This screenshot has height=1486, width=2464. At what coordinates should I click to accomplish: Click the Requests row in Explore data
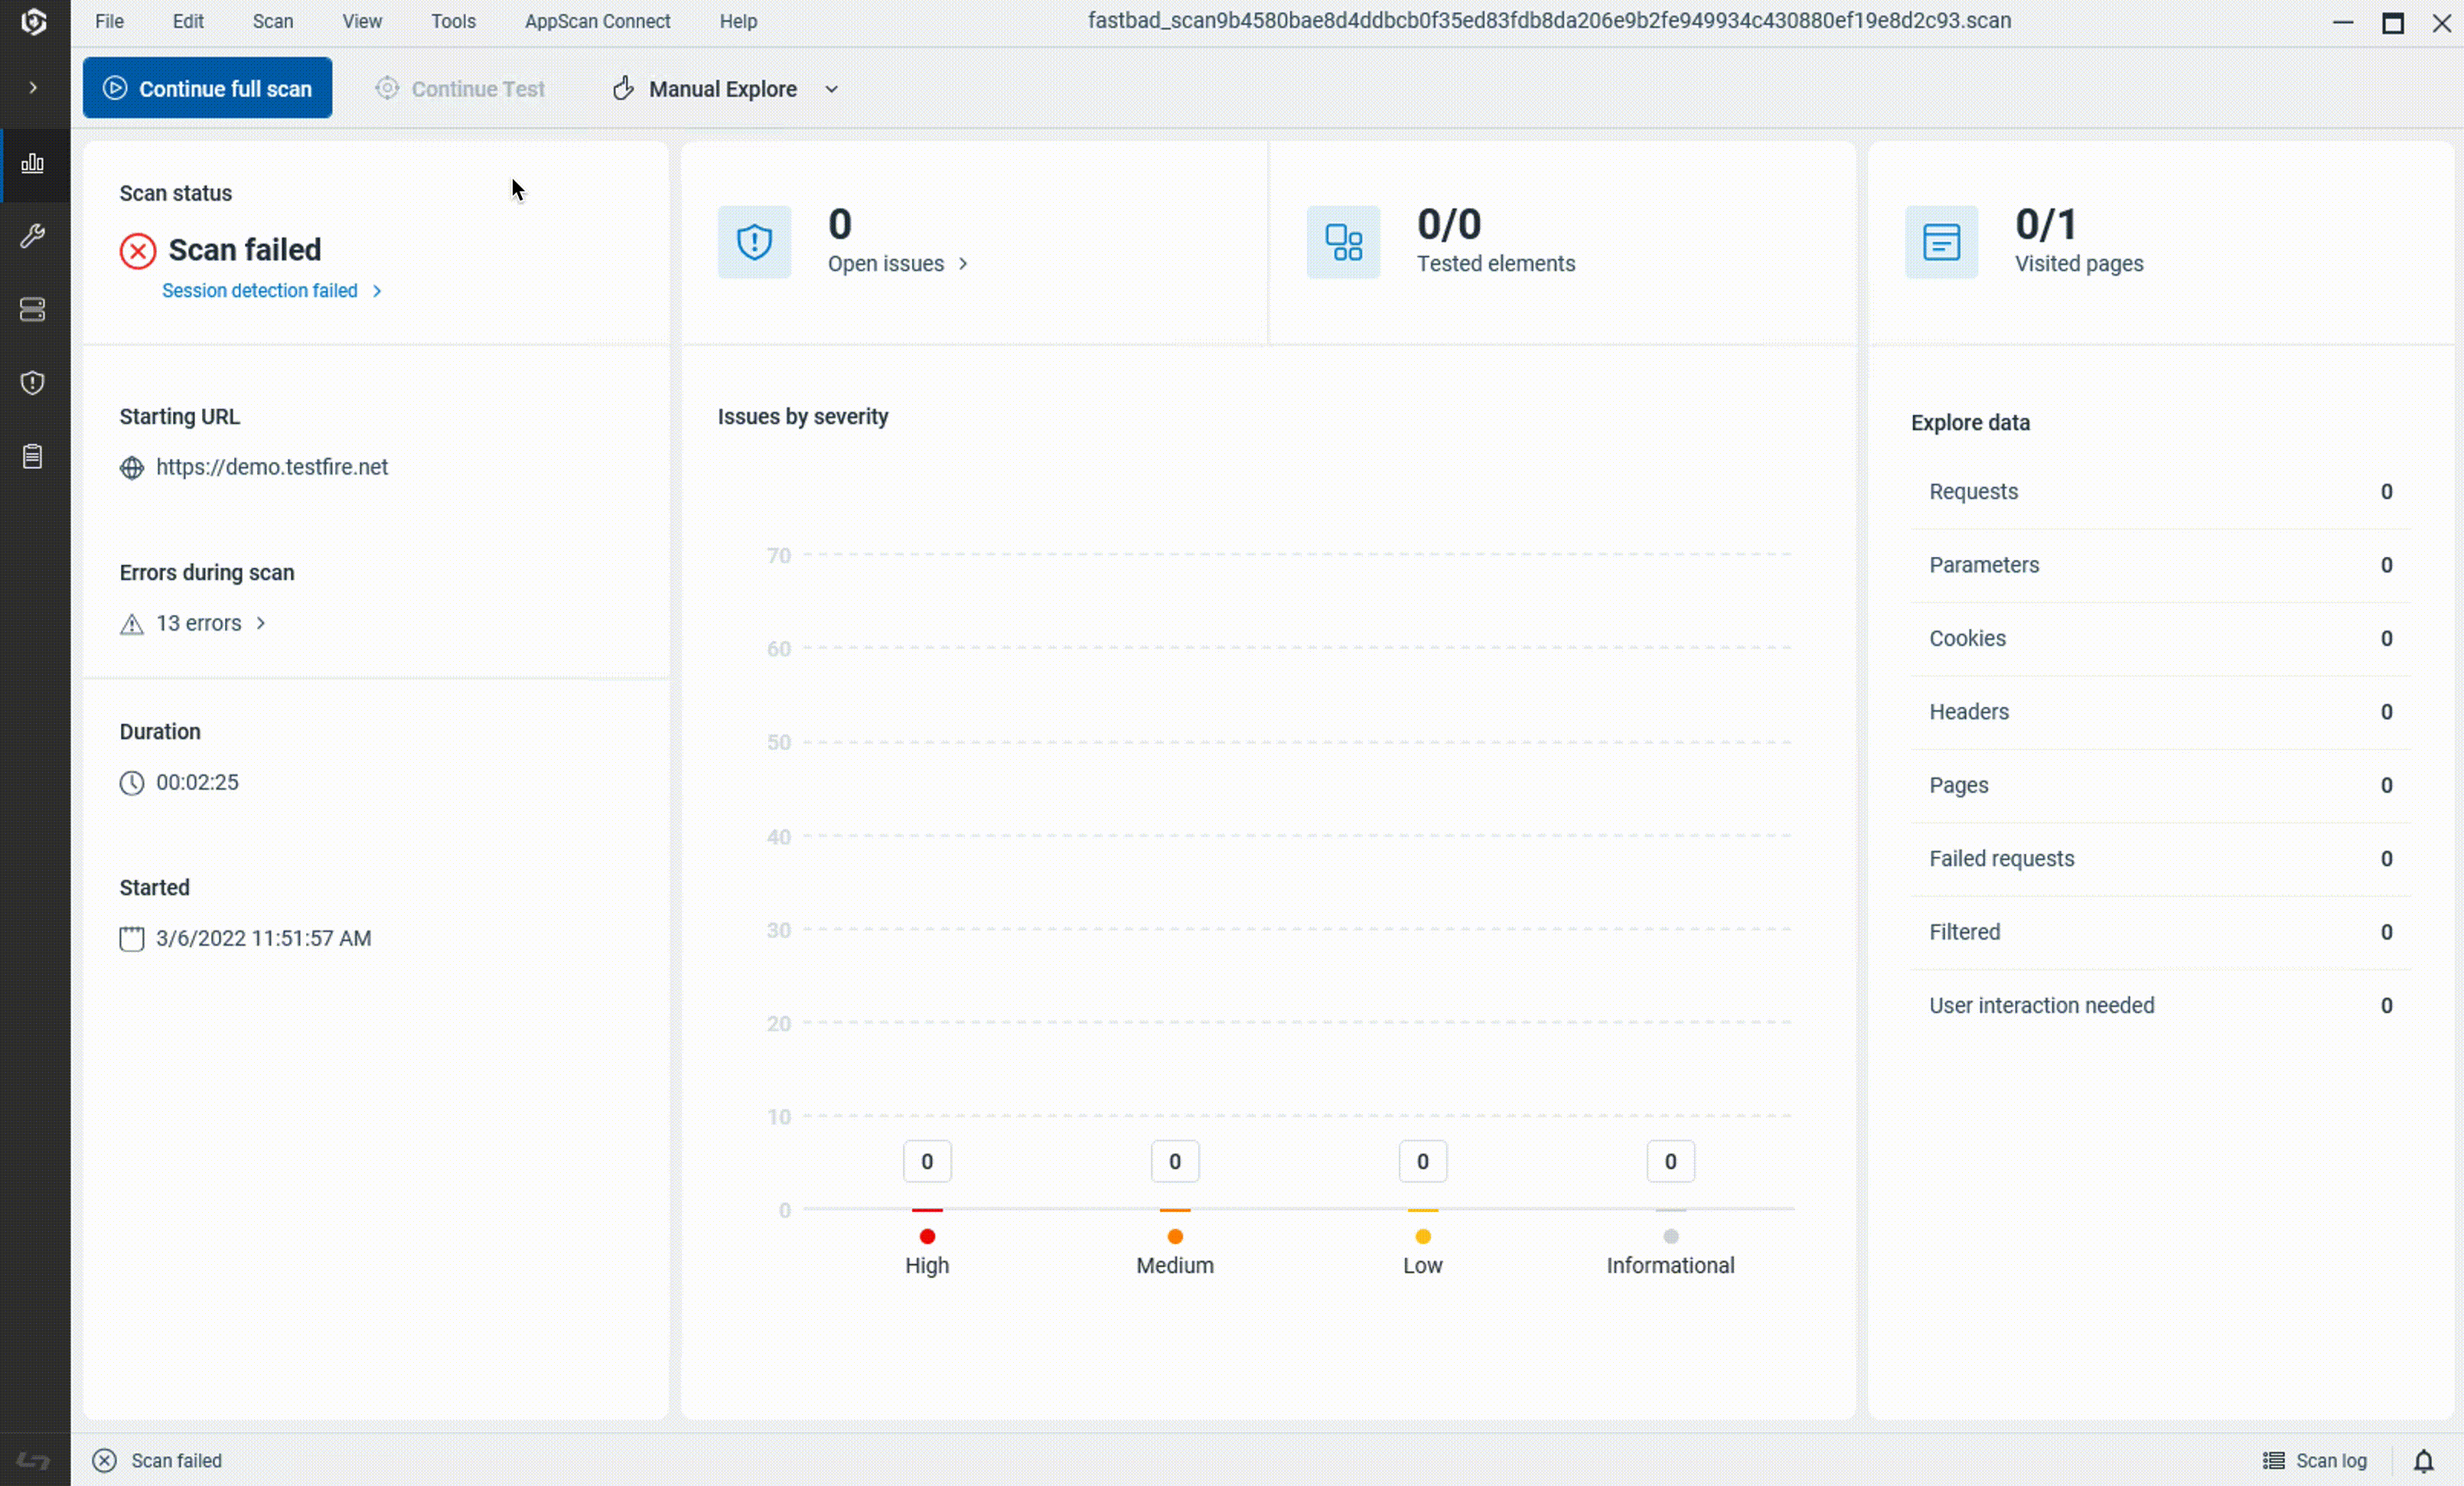2161,492
